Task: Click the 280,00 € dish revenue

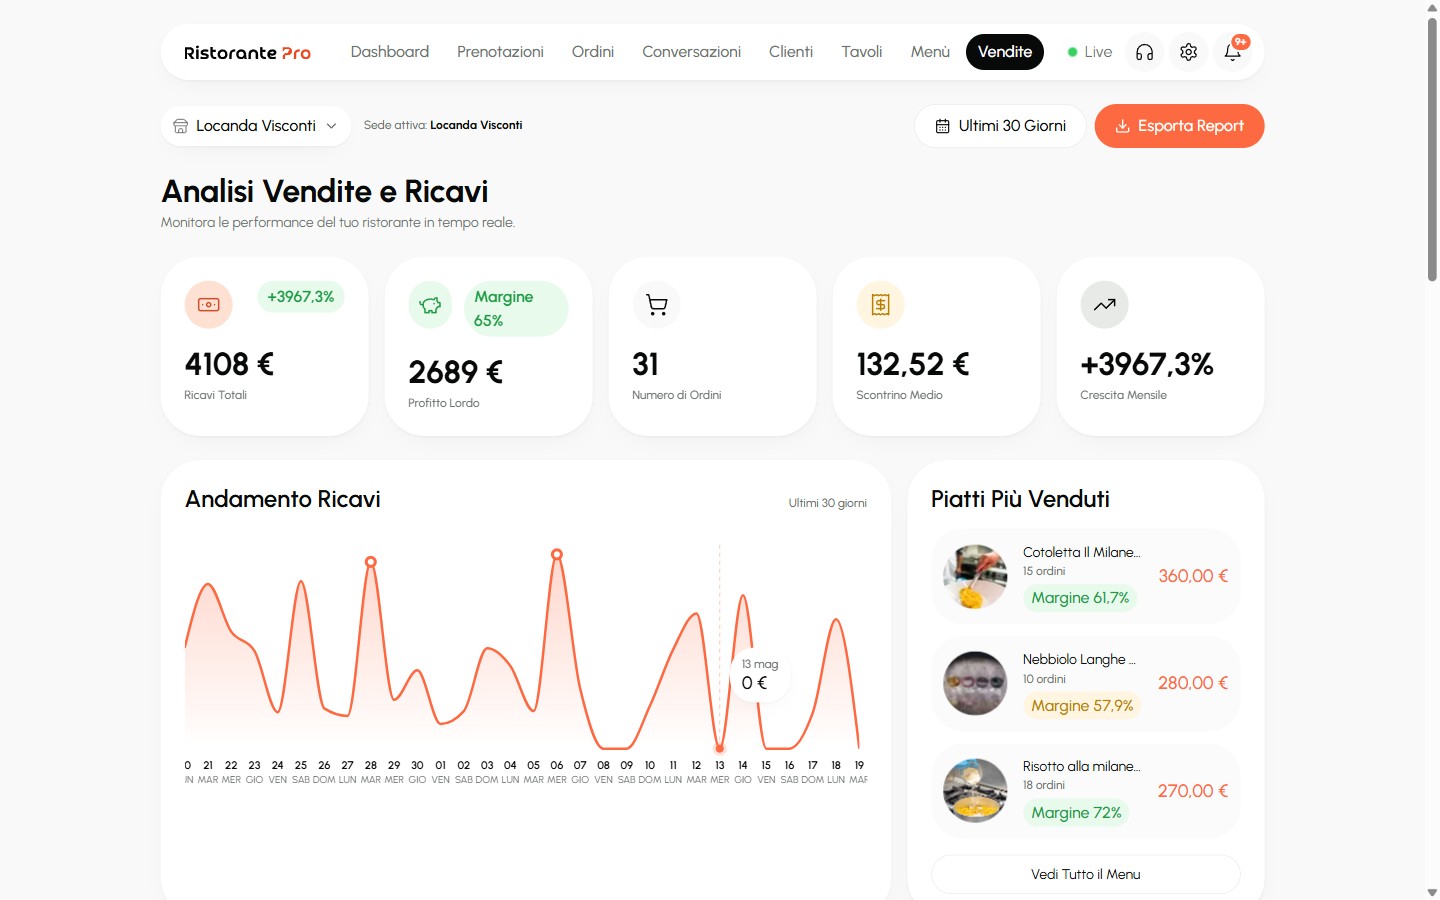Action: (1193, 683)
